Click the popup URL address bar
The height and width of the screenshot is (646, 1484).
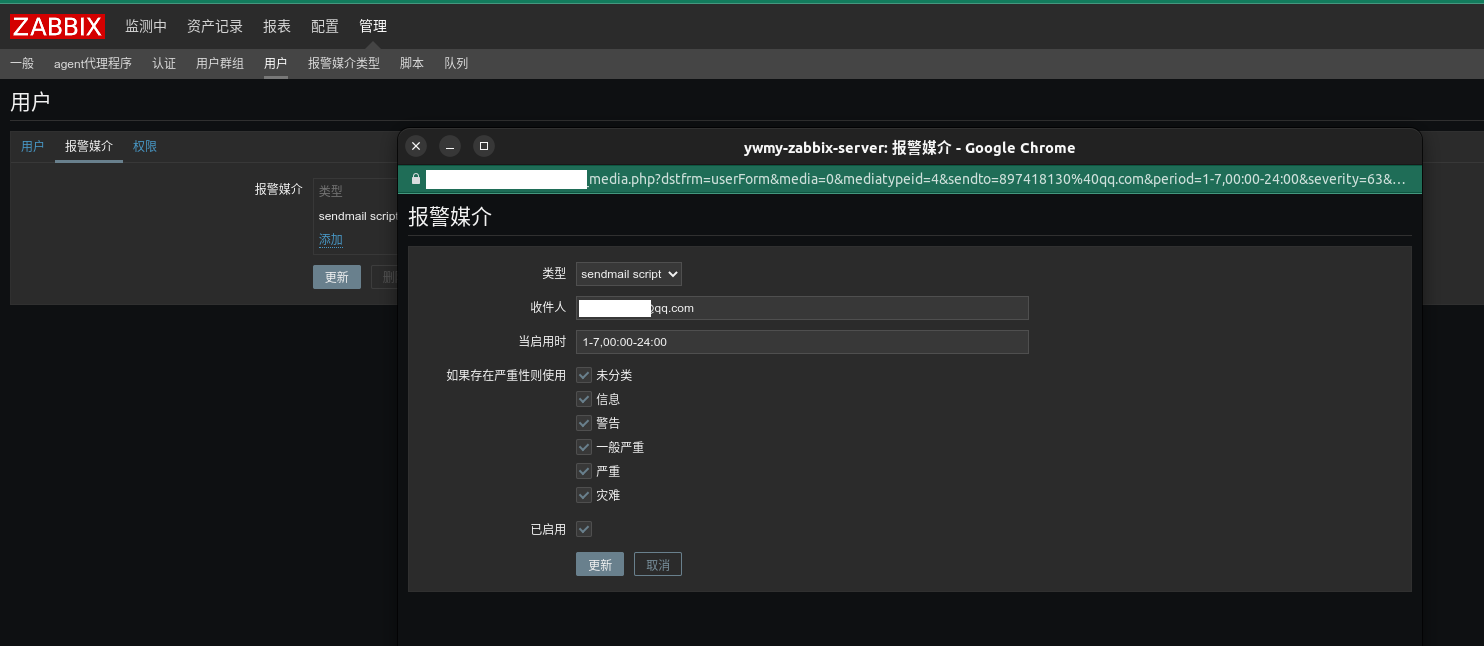910,179
